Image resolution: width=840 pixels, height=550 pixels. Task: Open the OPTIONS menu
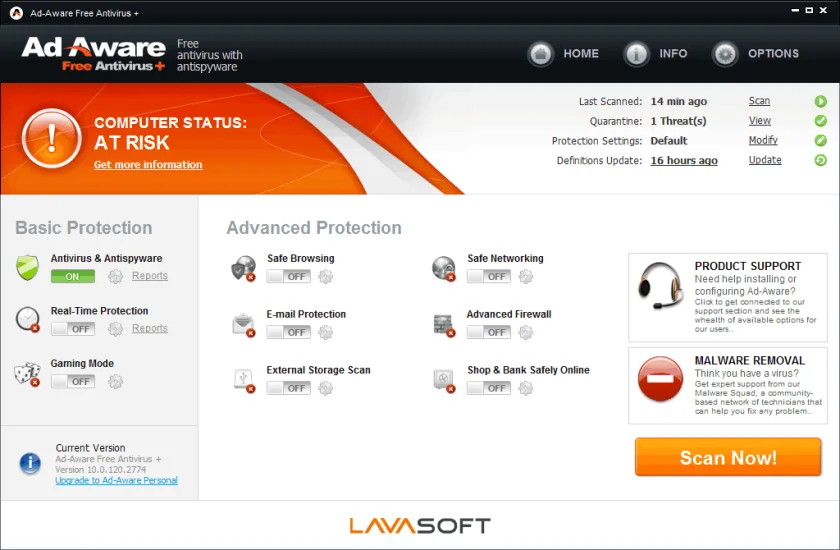[x=755, y=54]
